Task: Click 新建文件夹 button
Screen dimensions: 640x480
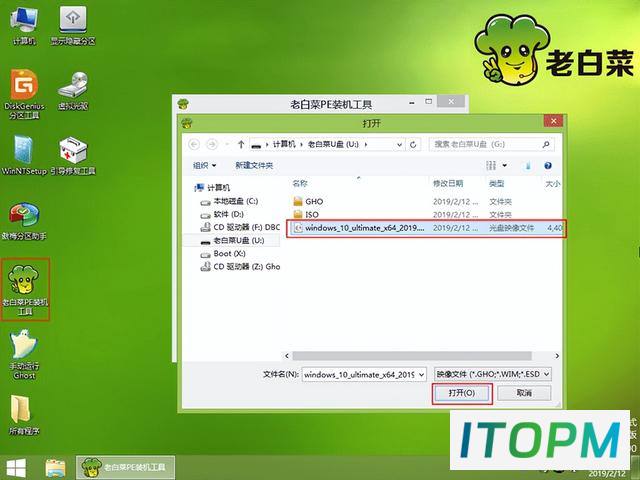Action: [254, 165]
